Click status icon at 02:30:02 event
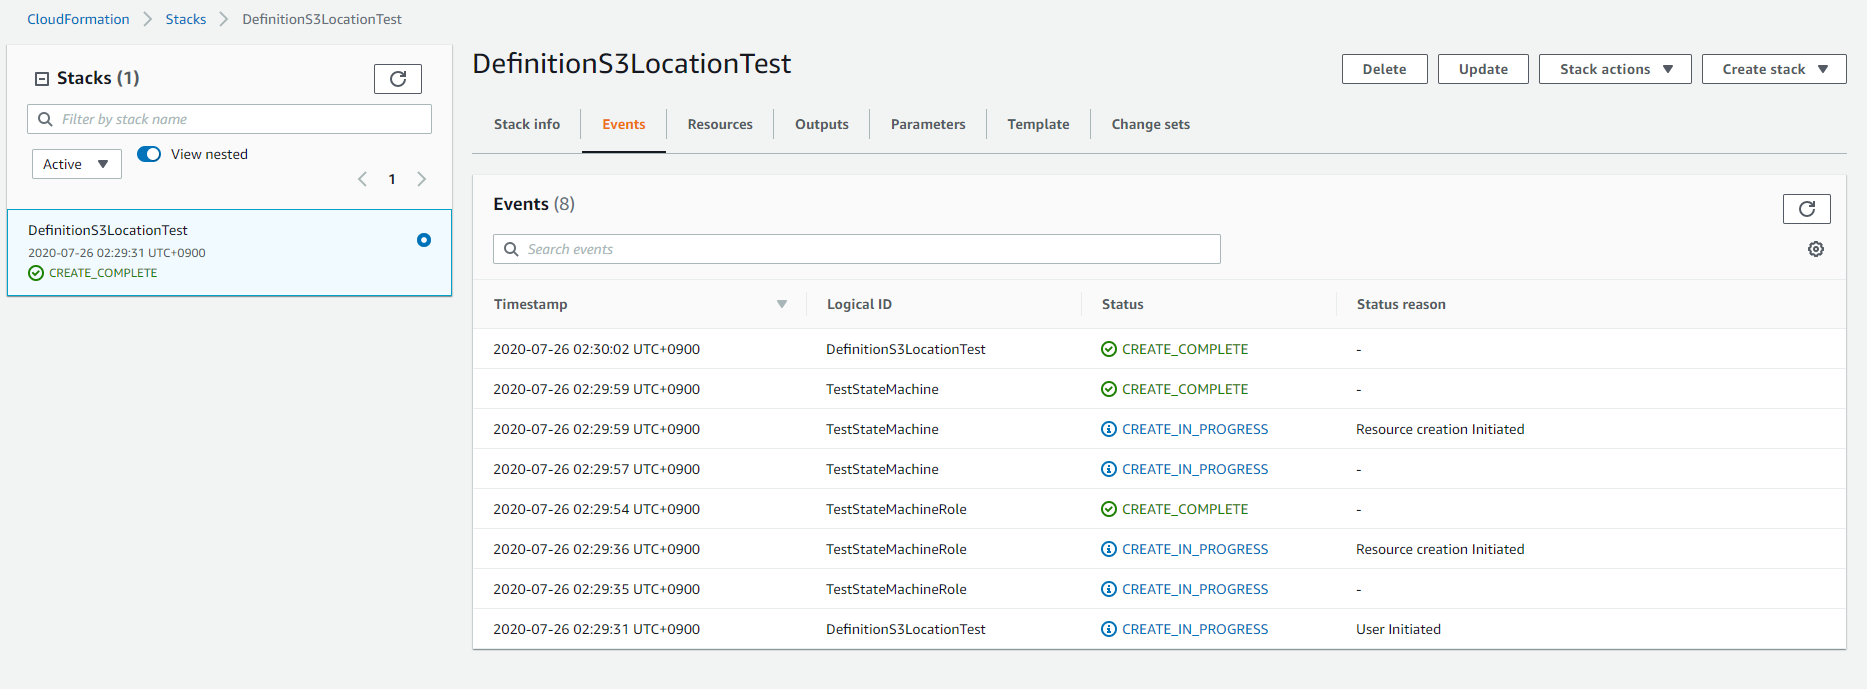The width and height of the screenshot is (1867, 689). [x=1109, y=349]
